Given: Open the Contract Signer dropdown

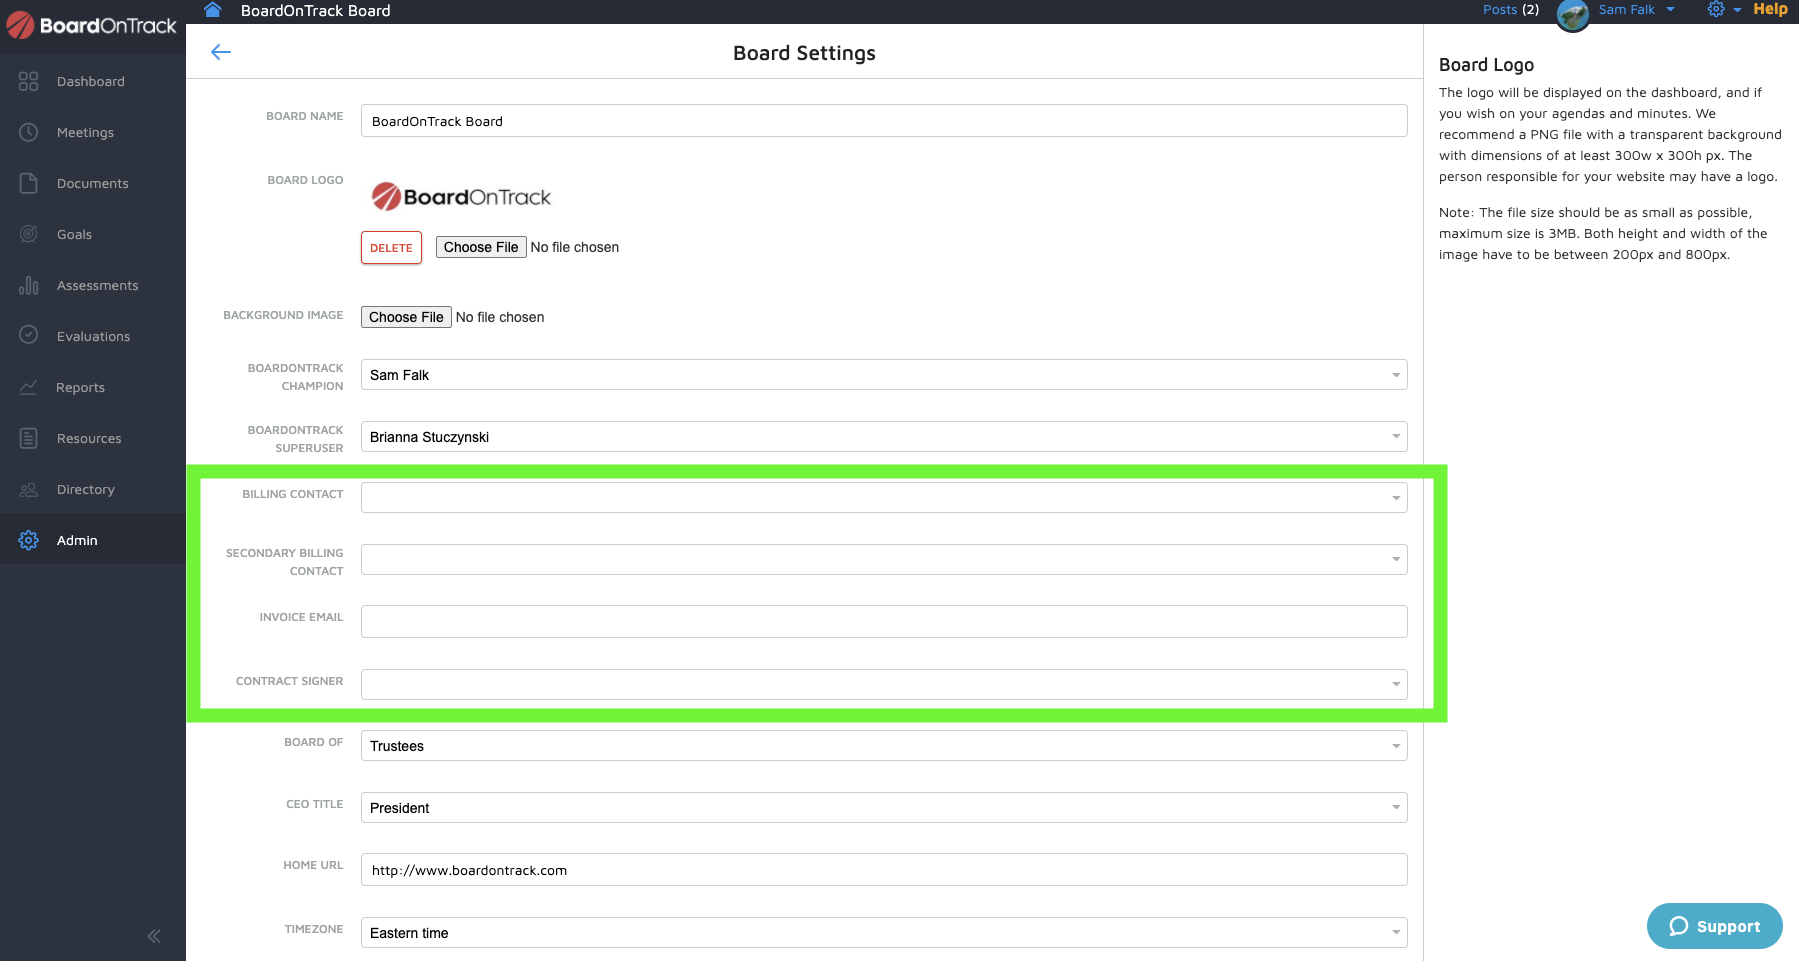Looking at the screenshot, I should [x=884, y=684].
